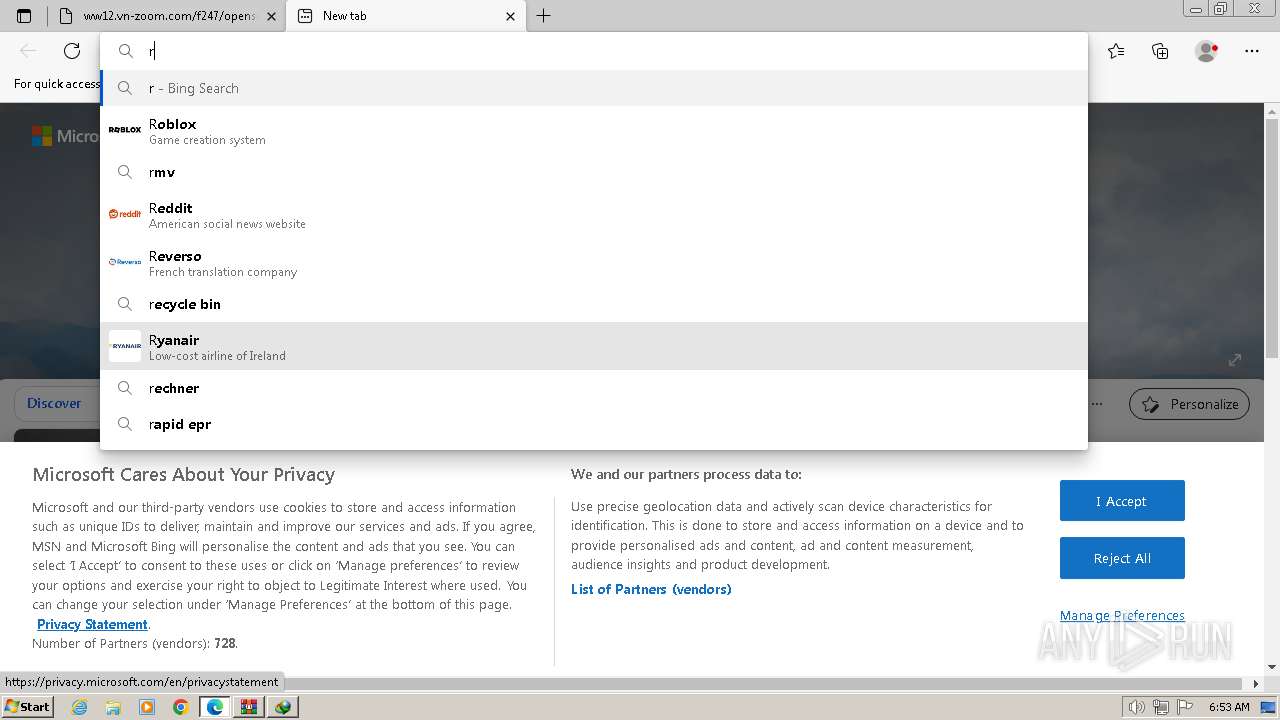1280x720 pixels.
Task: Click the Microsoft logo on page
Action: tap(41, 136)
